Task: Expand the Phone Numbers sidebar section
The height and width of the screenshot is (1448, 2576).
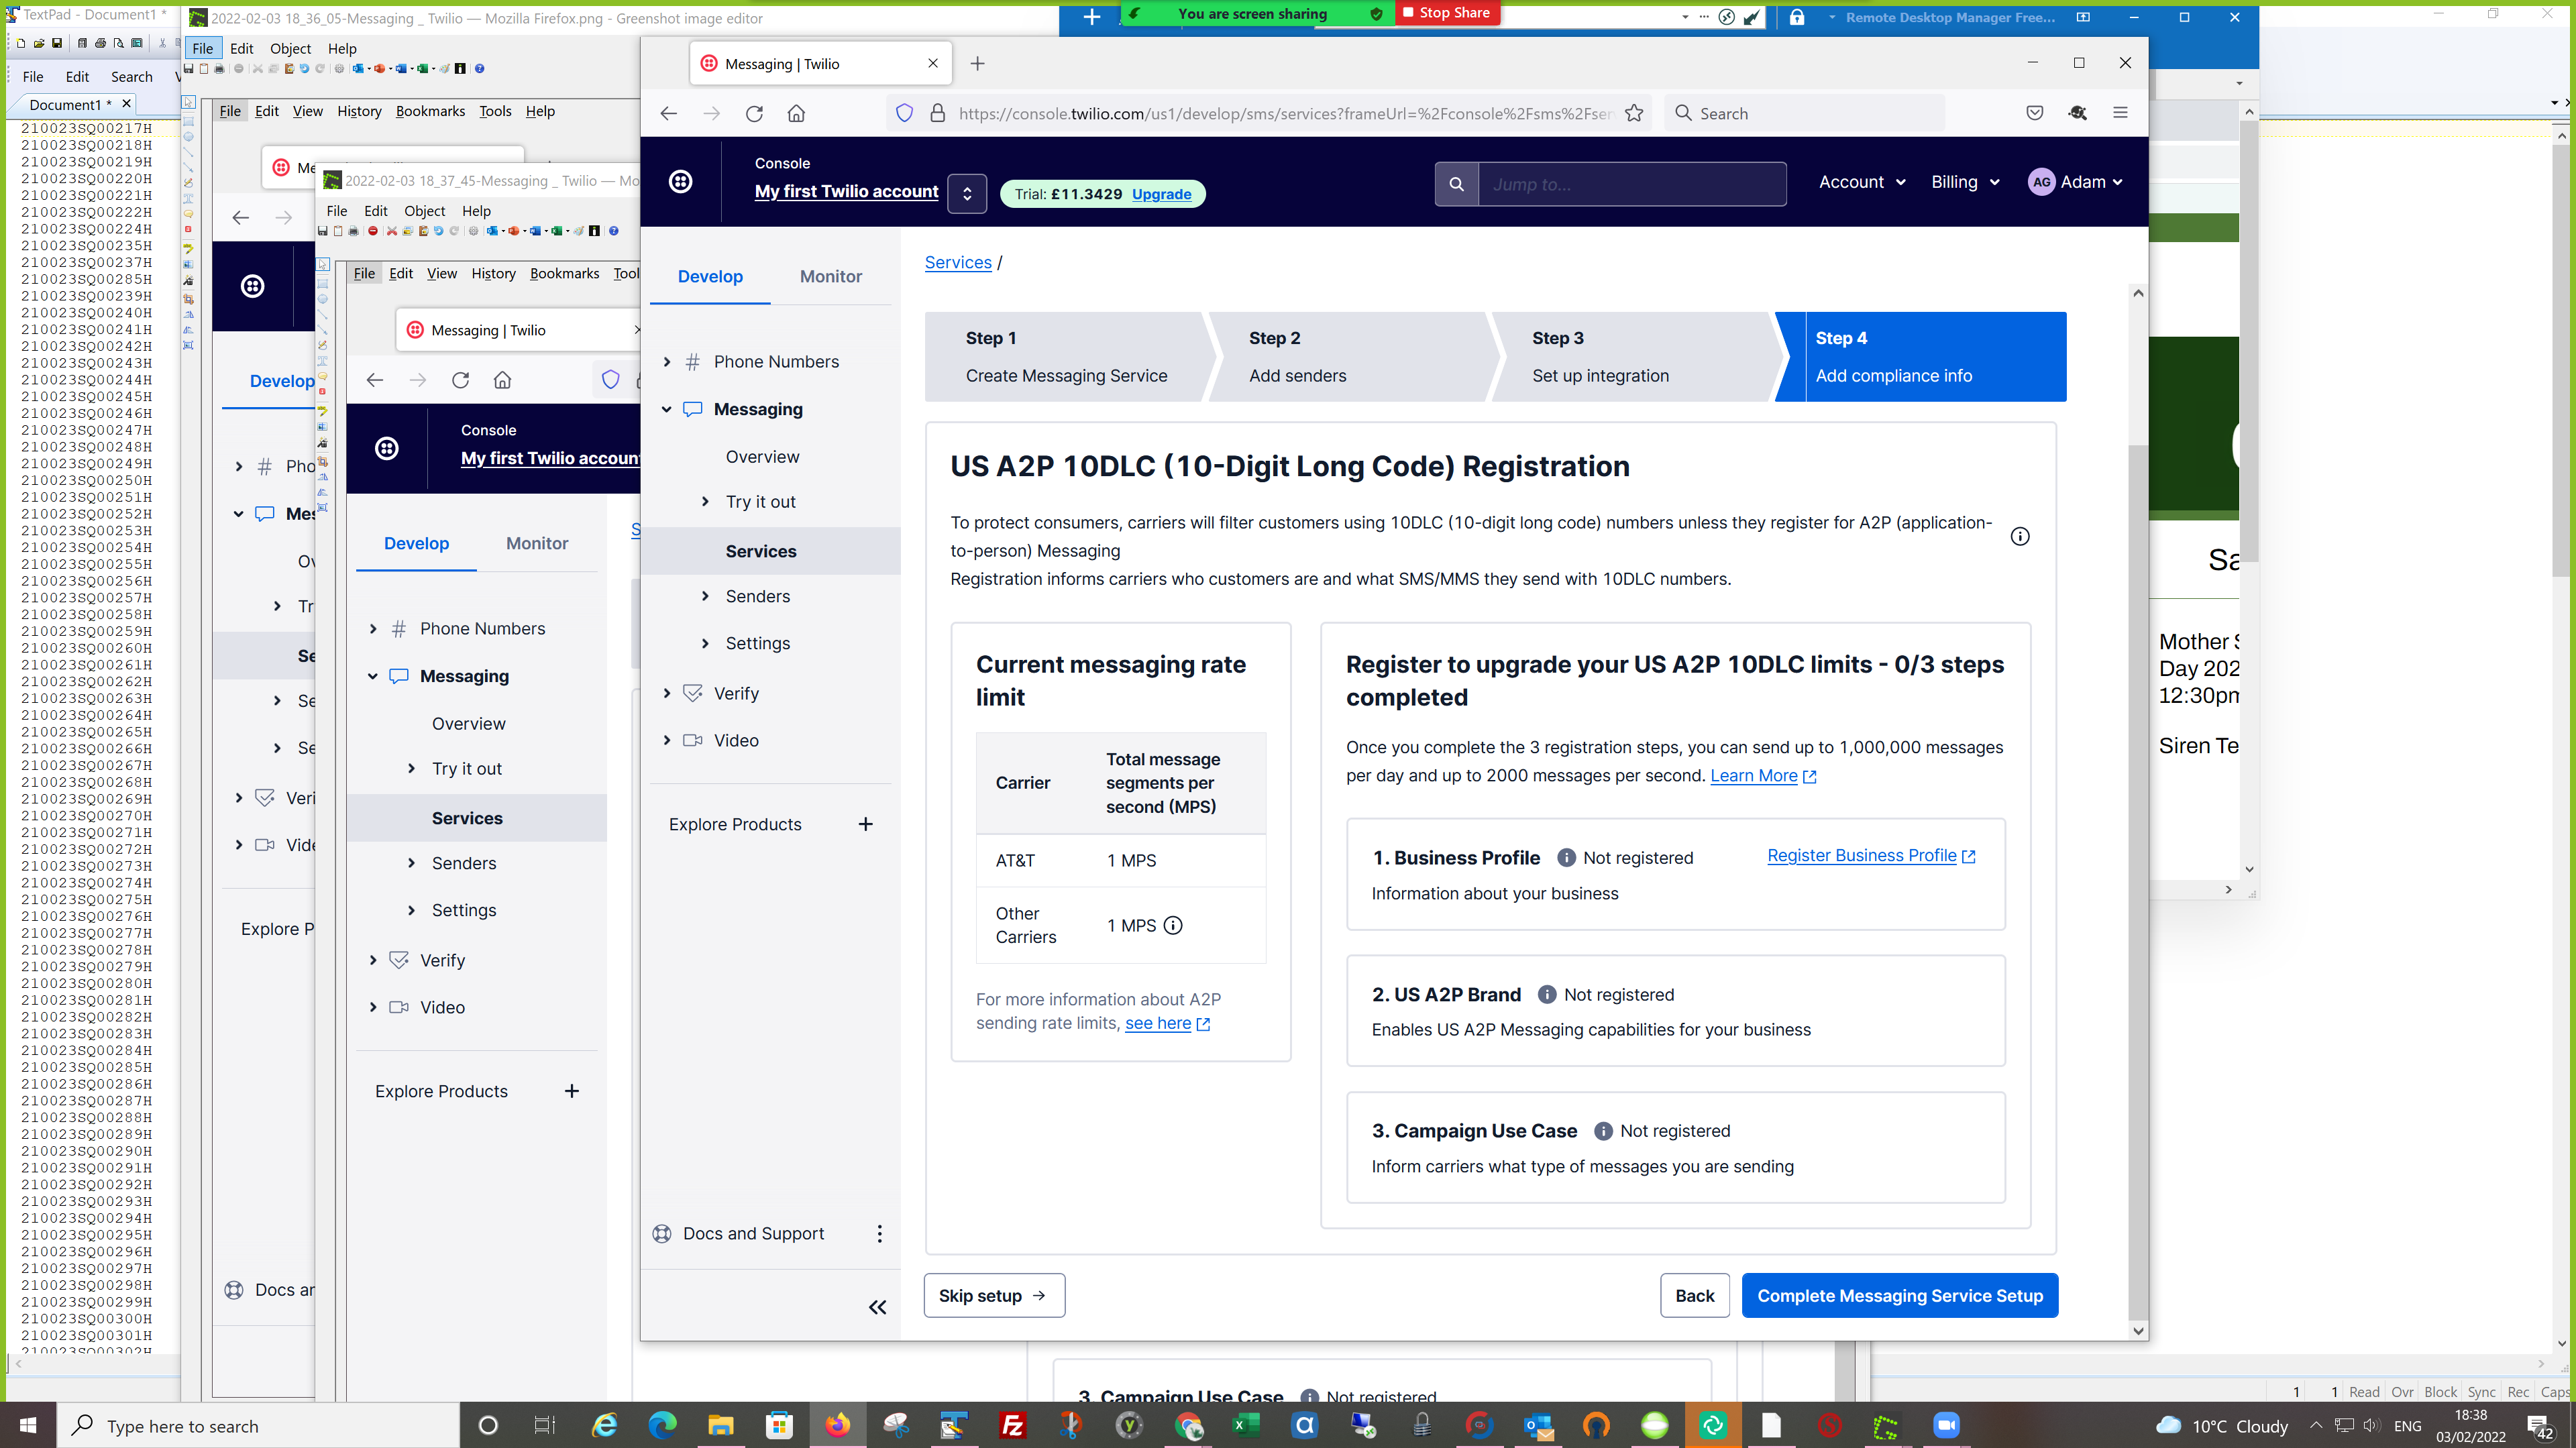Action: 667,361
